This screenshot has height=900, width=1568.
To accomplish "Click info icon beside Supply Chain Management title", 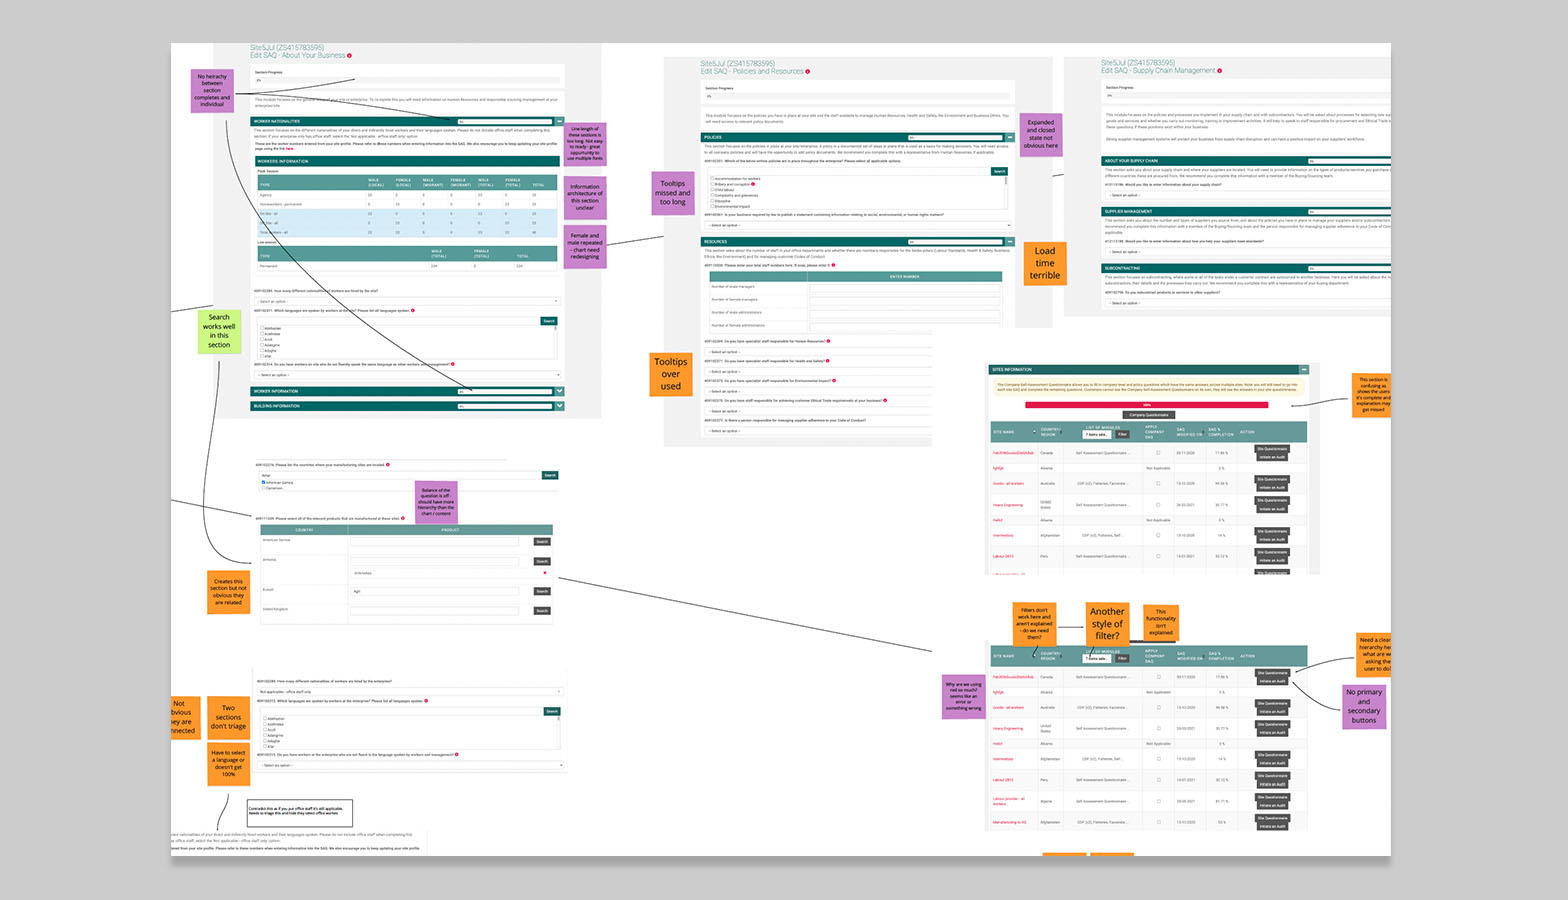I will pyautogui.click(x=1220, y=71).
